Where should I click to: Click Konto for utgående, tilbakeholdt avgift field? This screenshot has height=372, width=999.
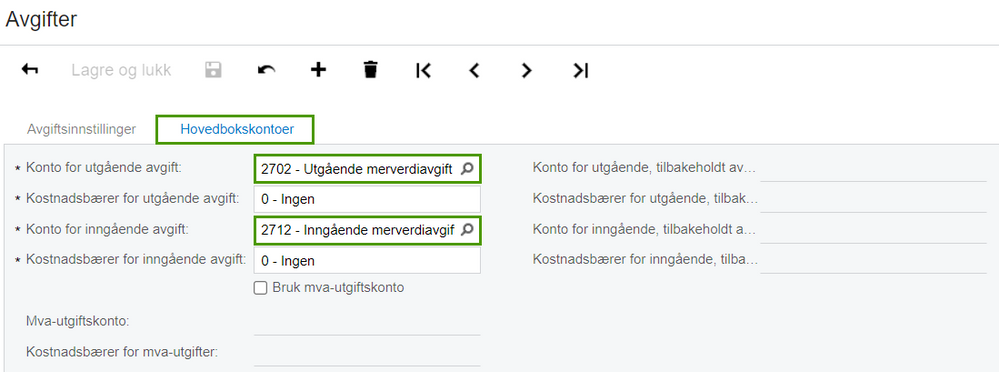click(x=873, y=169)
